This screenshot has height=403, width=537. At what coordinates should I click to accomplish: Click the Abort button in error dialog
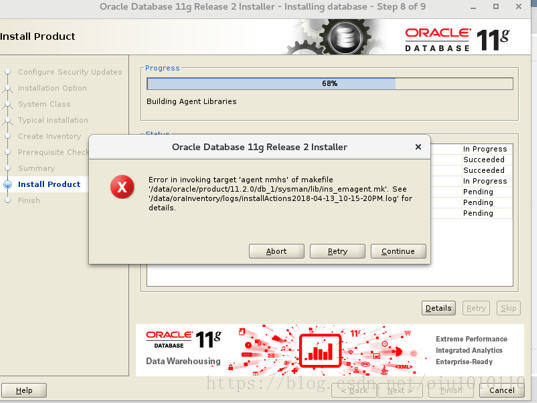276,251
